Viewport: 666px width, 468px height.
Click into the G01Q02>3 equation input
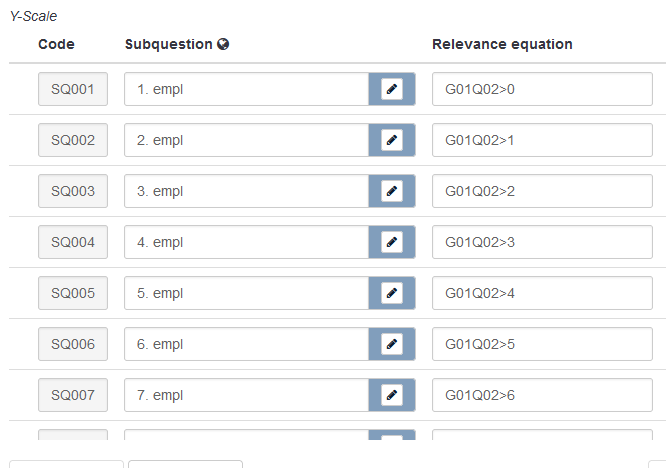tap(542, 243)
